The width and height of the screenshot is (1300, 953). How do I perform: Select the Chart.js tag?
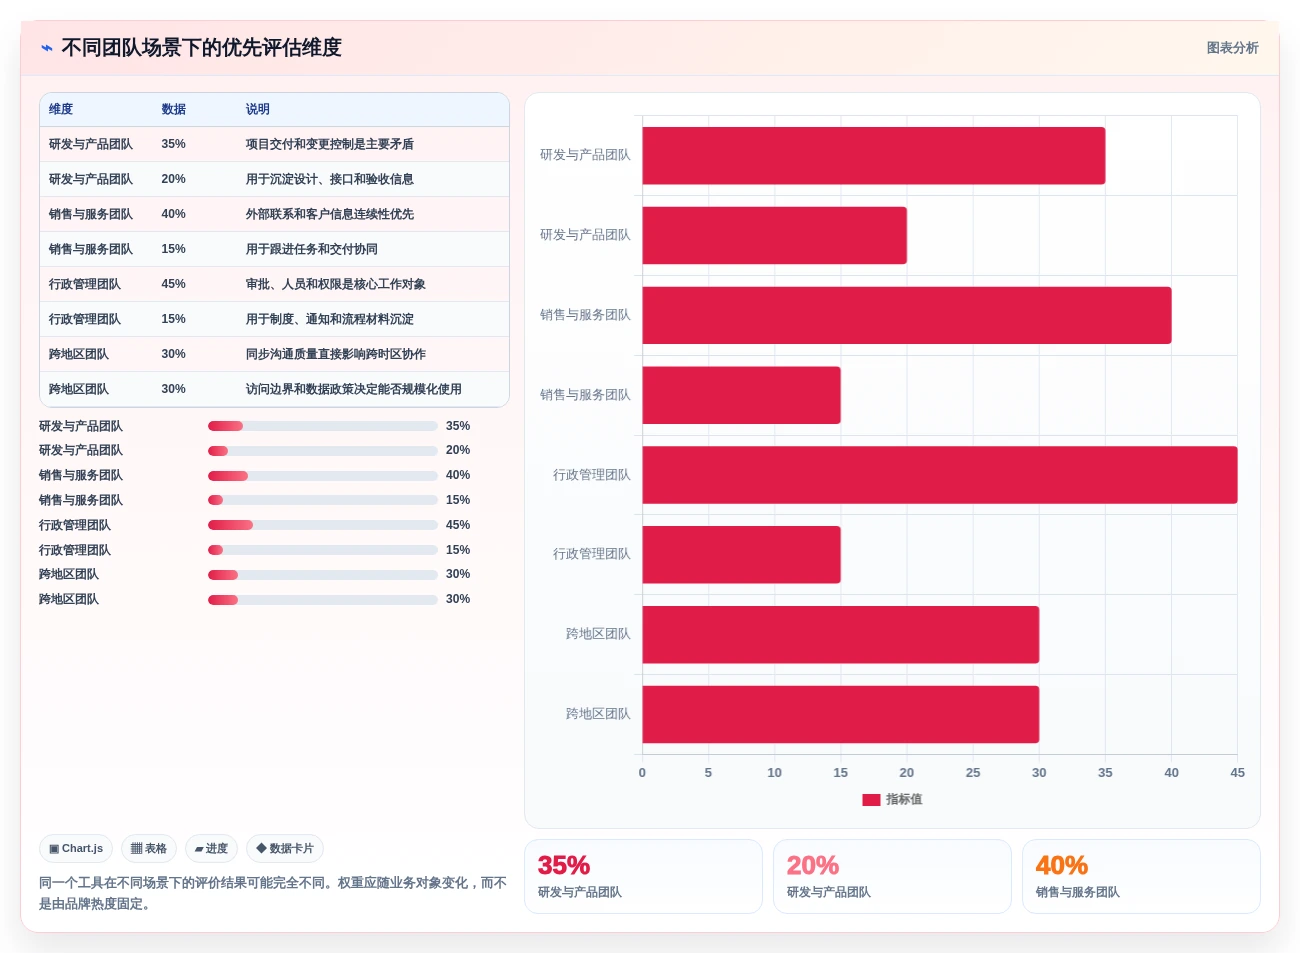76,849
